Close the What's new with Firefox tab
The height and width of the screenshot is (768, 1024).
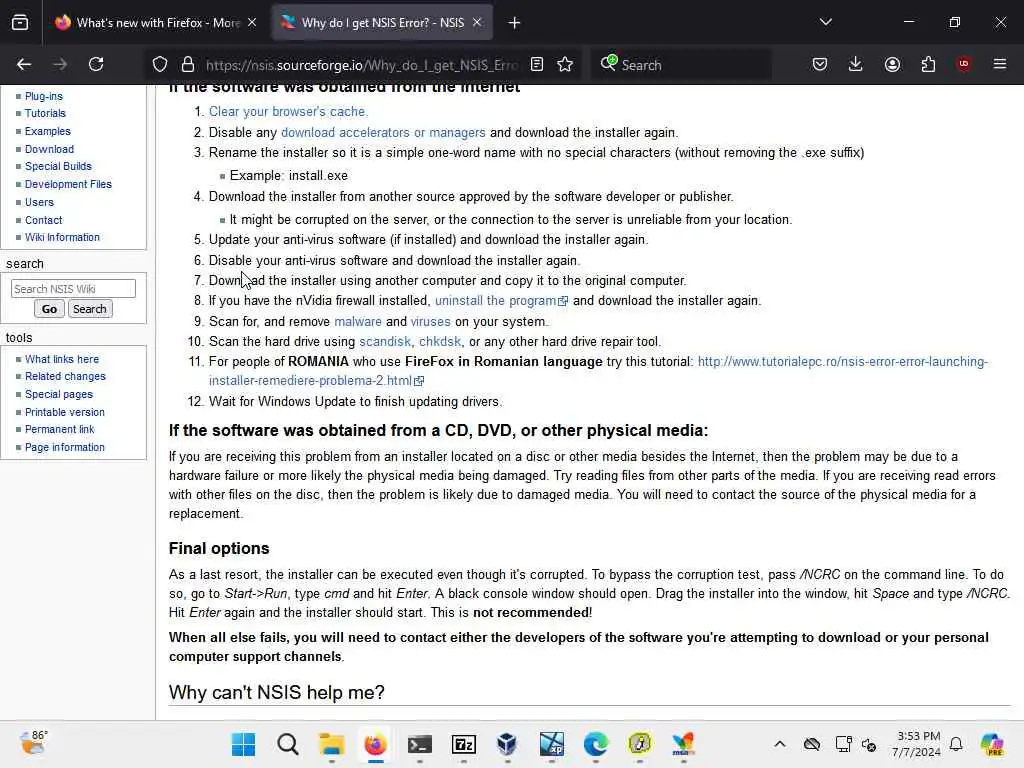click(252, 23)
